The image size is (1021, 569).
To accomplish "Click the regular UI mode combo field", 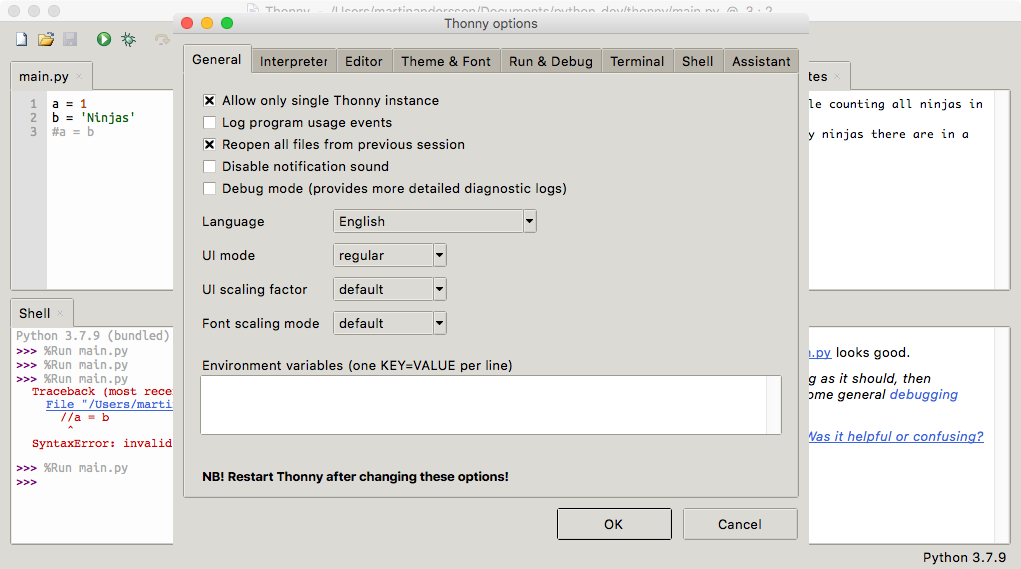I will [x=383, y=255].
